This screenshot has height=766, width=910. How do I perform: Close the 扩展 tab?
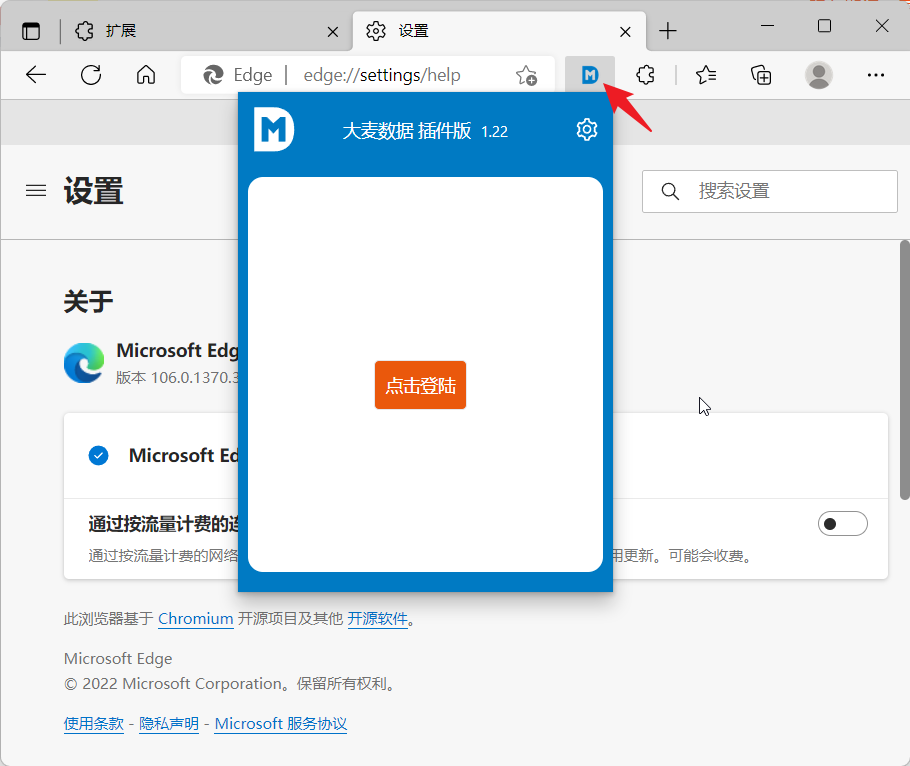(x=333, y=31)
